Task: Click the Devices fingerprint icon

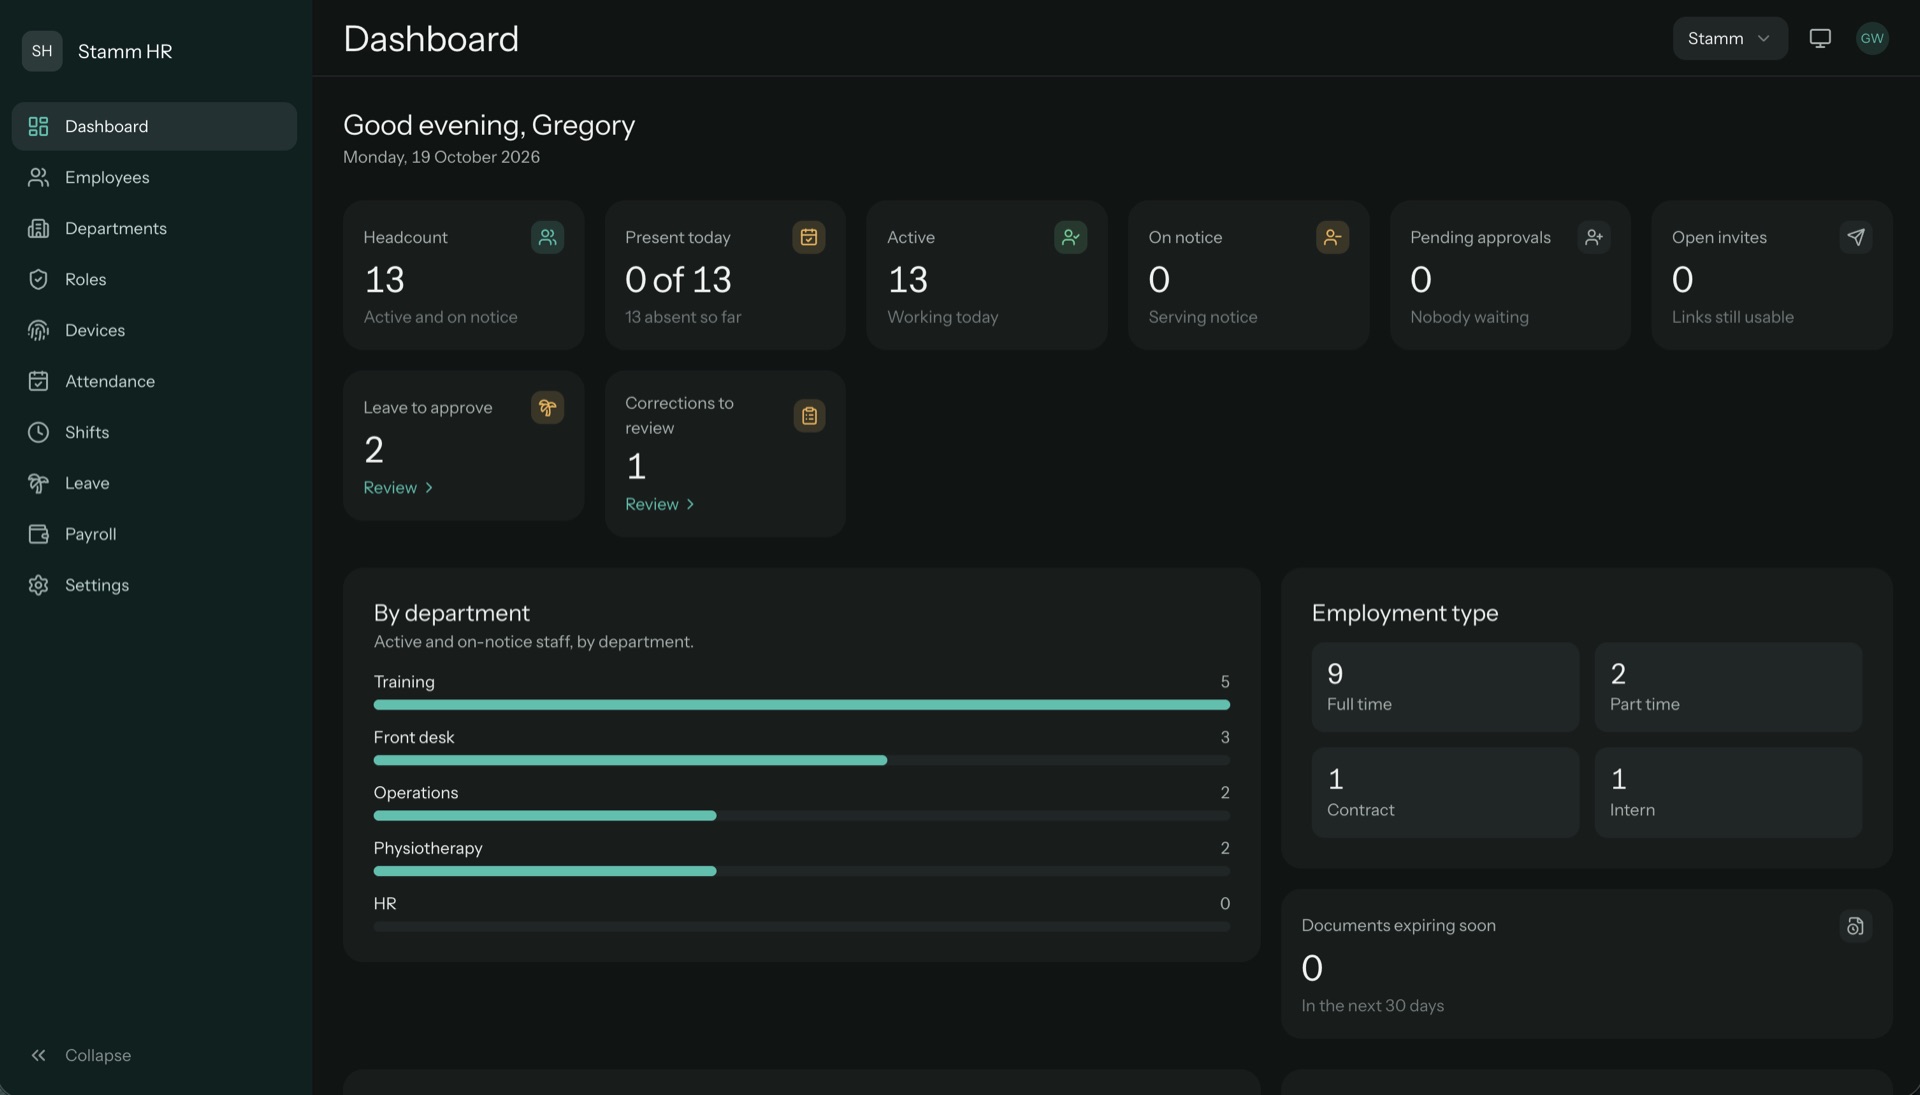Action: (38, 330)
